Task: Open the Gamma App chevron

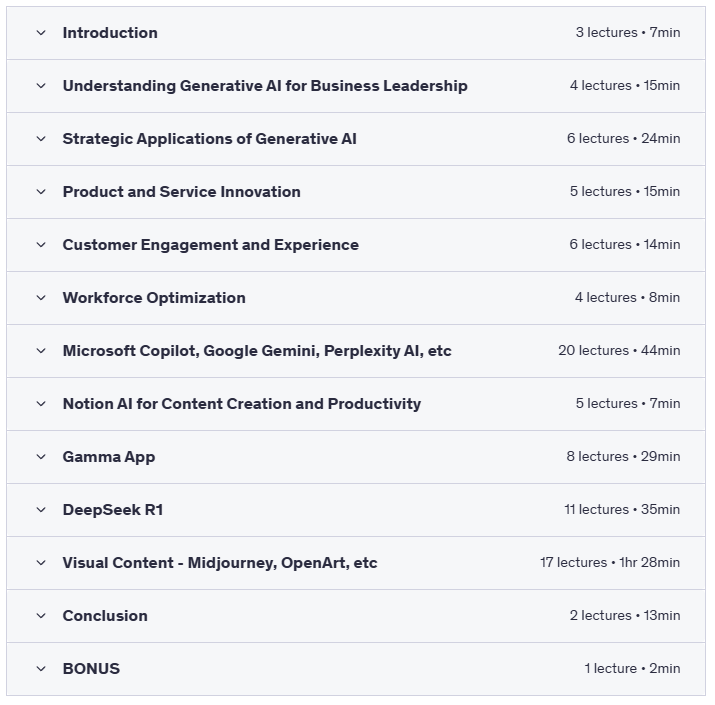Action: click(41, 457)
